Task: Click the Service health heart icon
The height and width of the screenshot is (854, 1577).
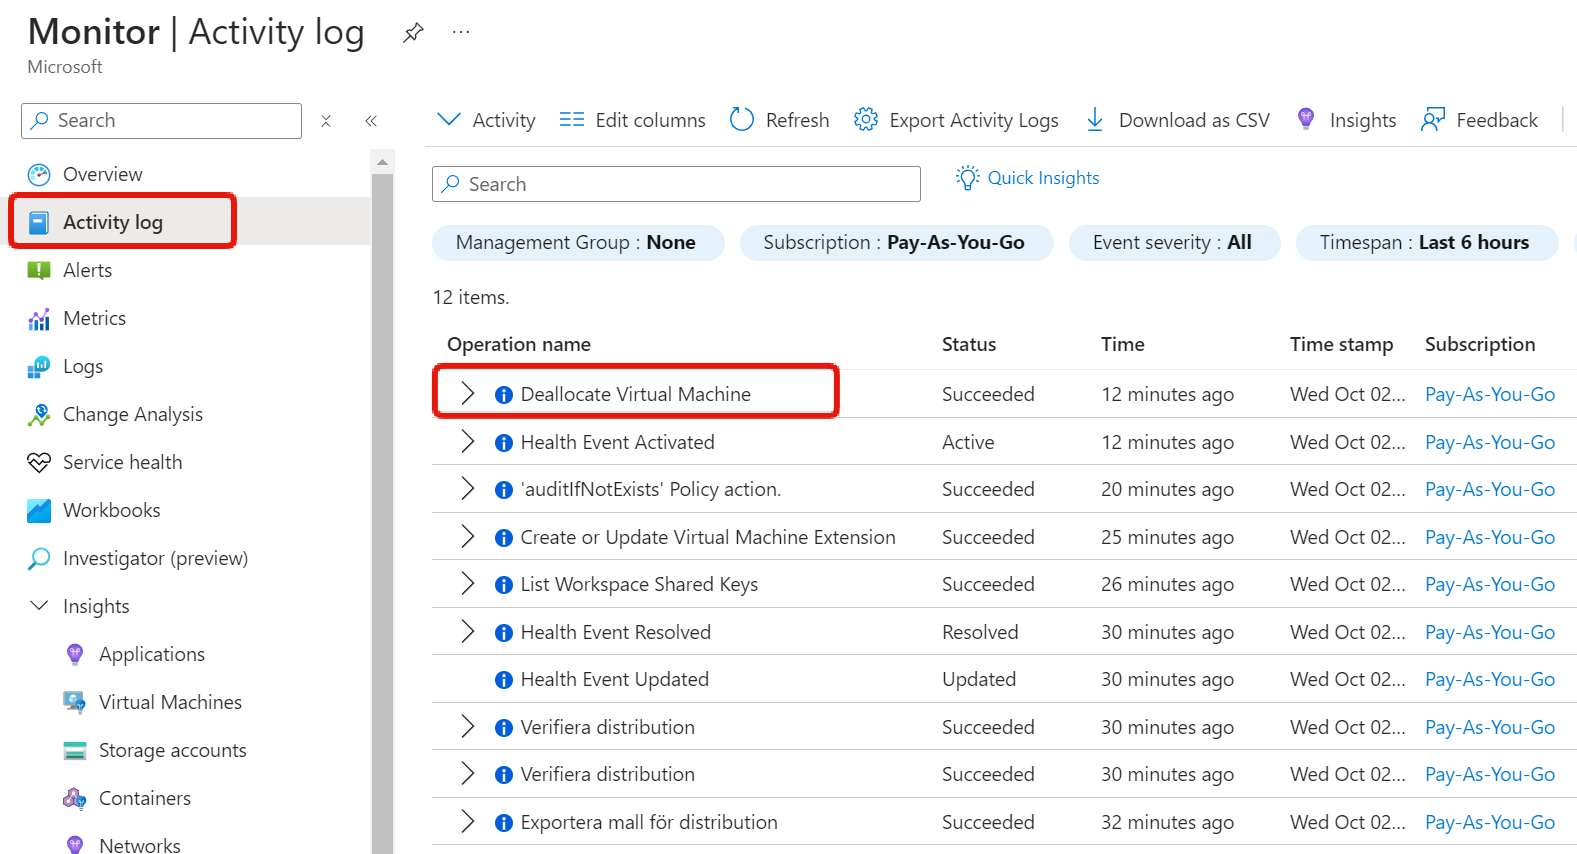Action: (x=39, y=463)
